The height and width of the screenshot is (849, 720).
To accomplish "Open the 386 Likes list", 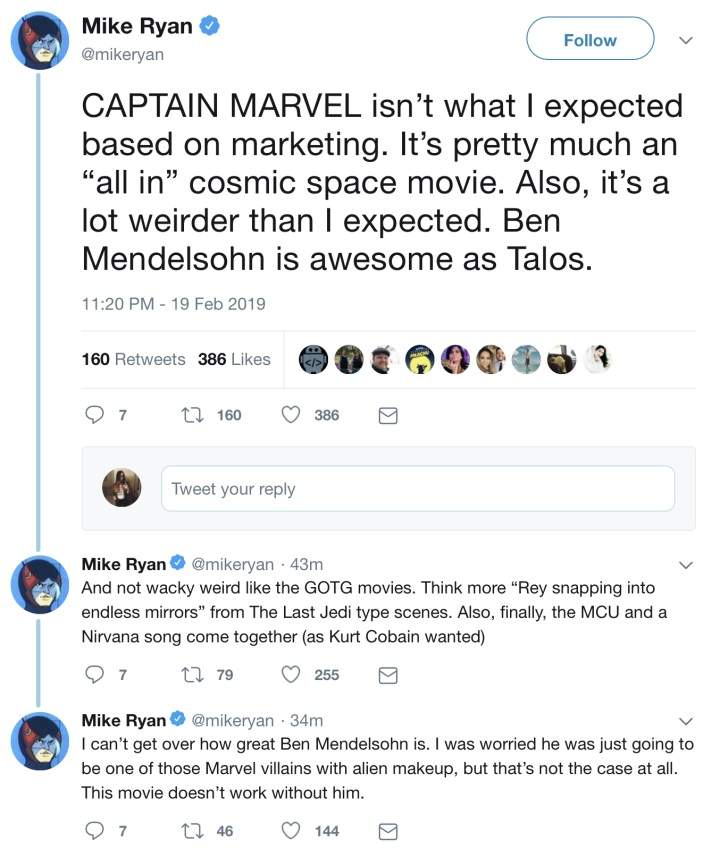I will click(x=234, y=359).
